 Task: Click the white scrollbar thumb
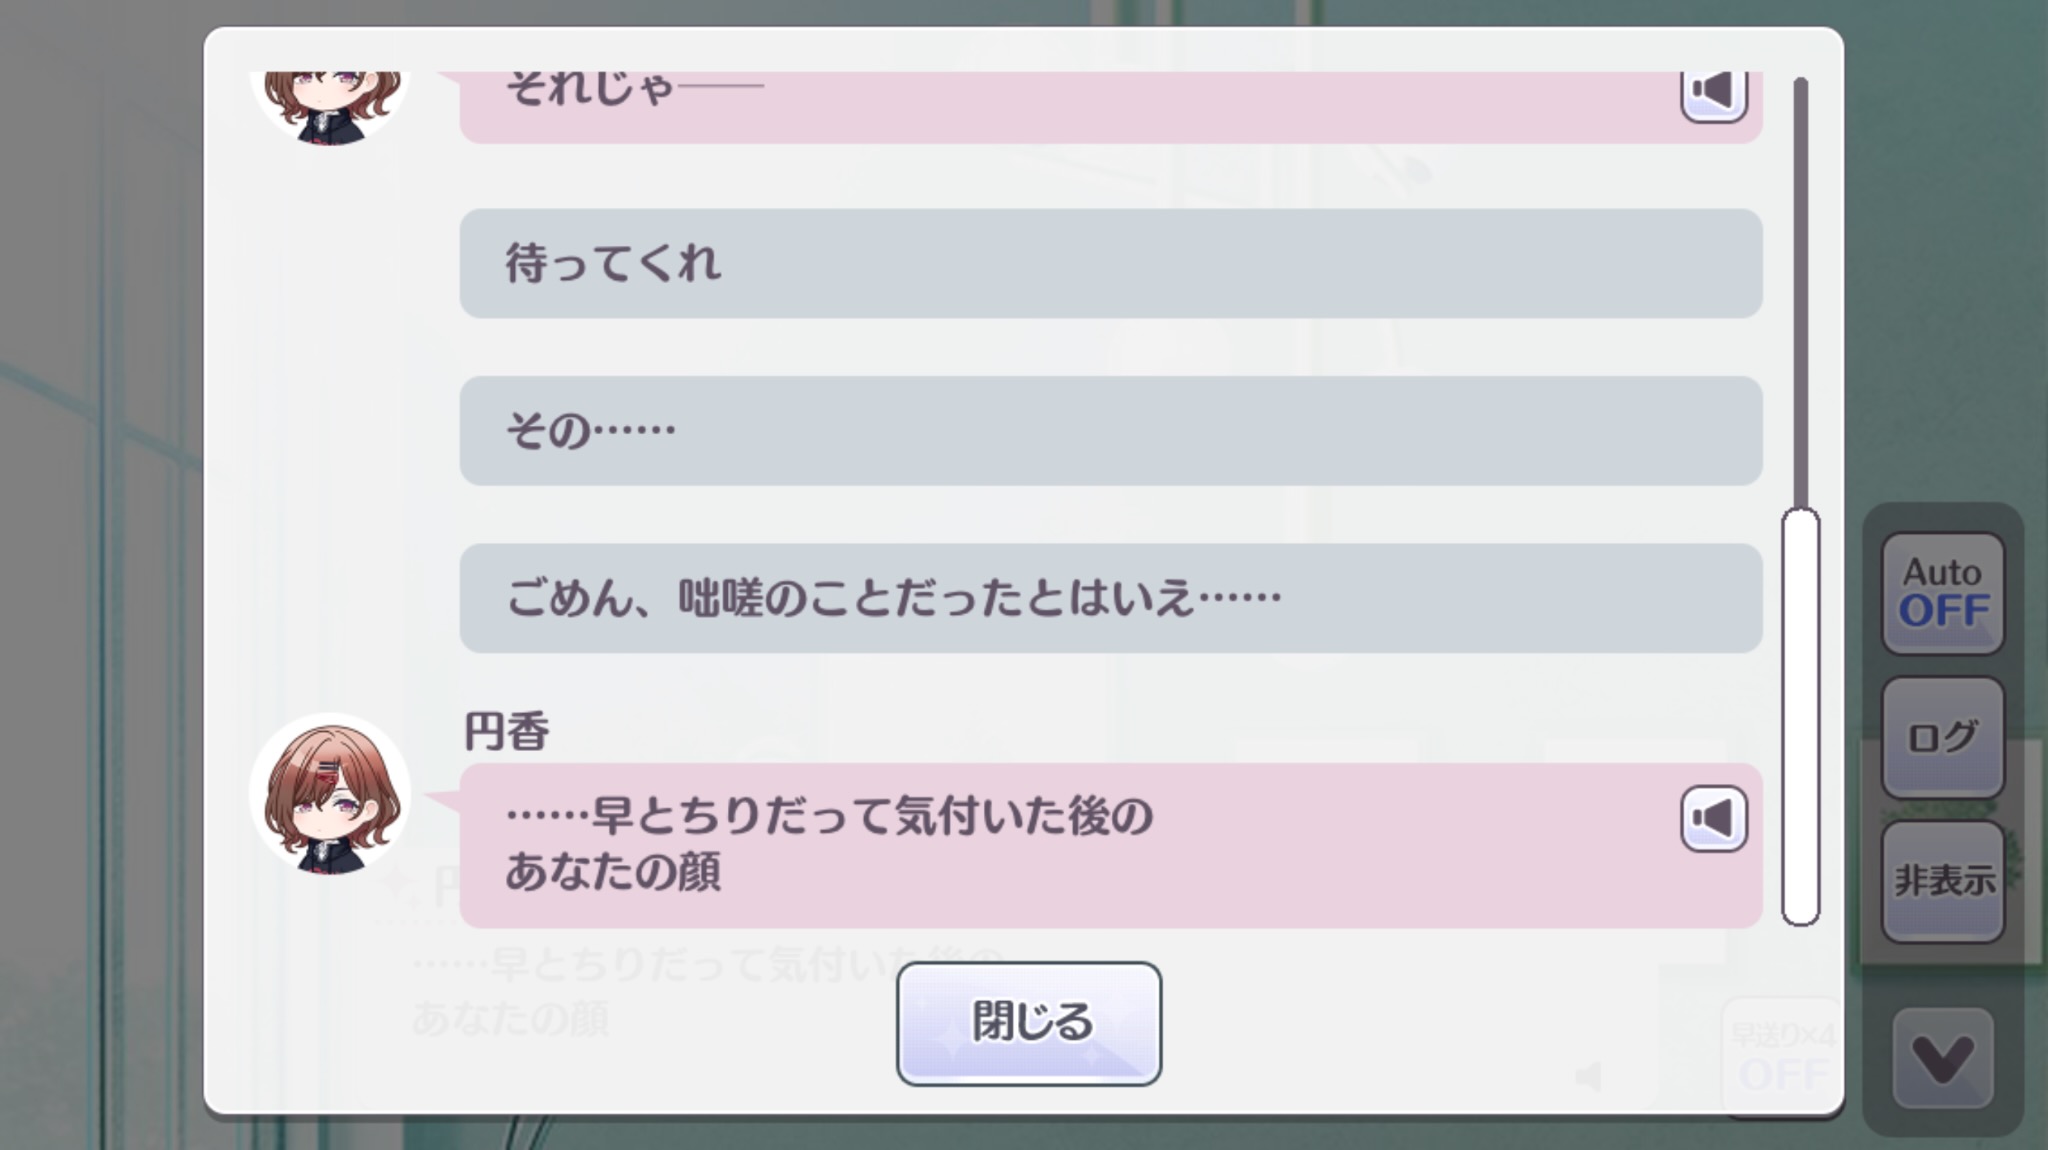pos(1800,716)
